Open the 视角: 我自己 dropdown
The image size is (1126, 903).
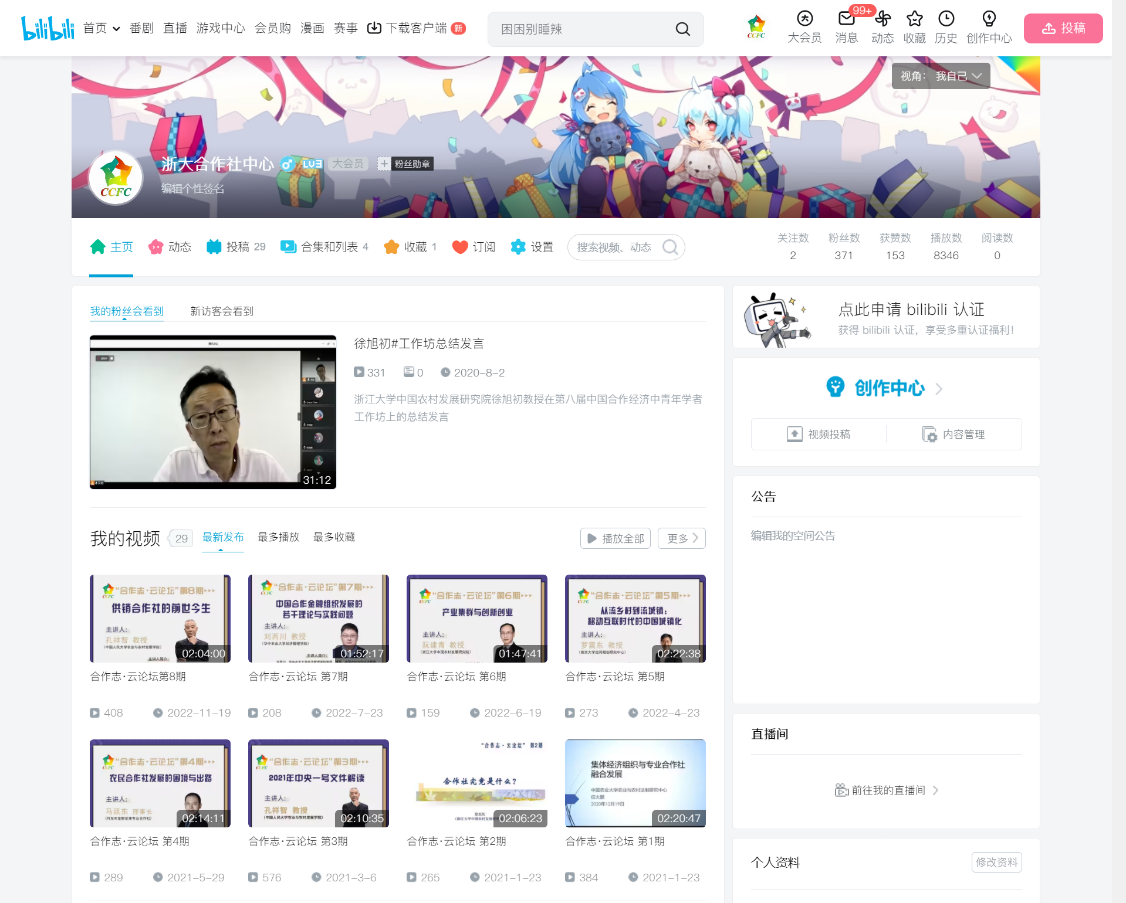point(941,76)
